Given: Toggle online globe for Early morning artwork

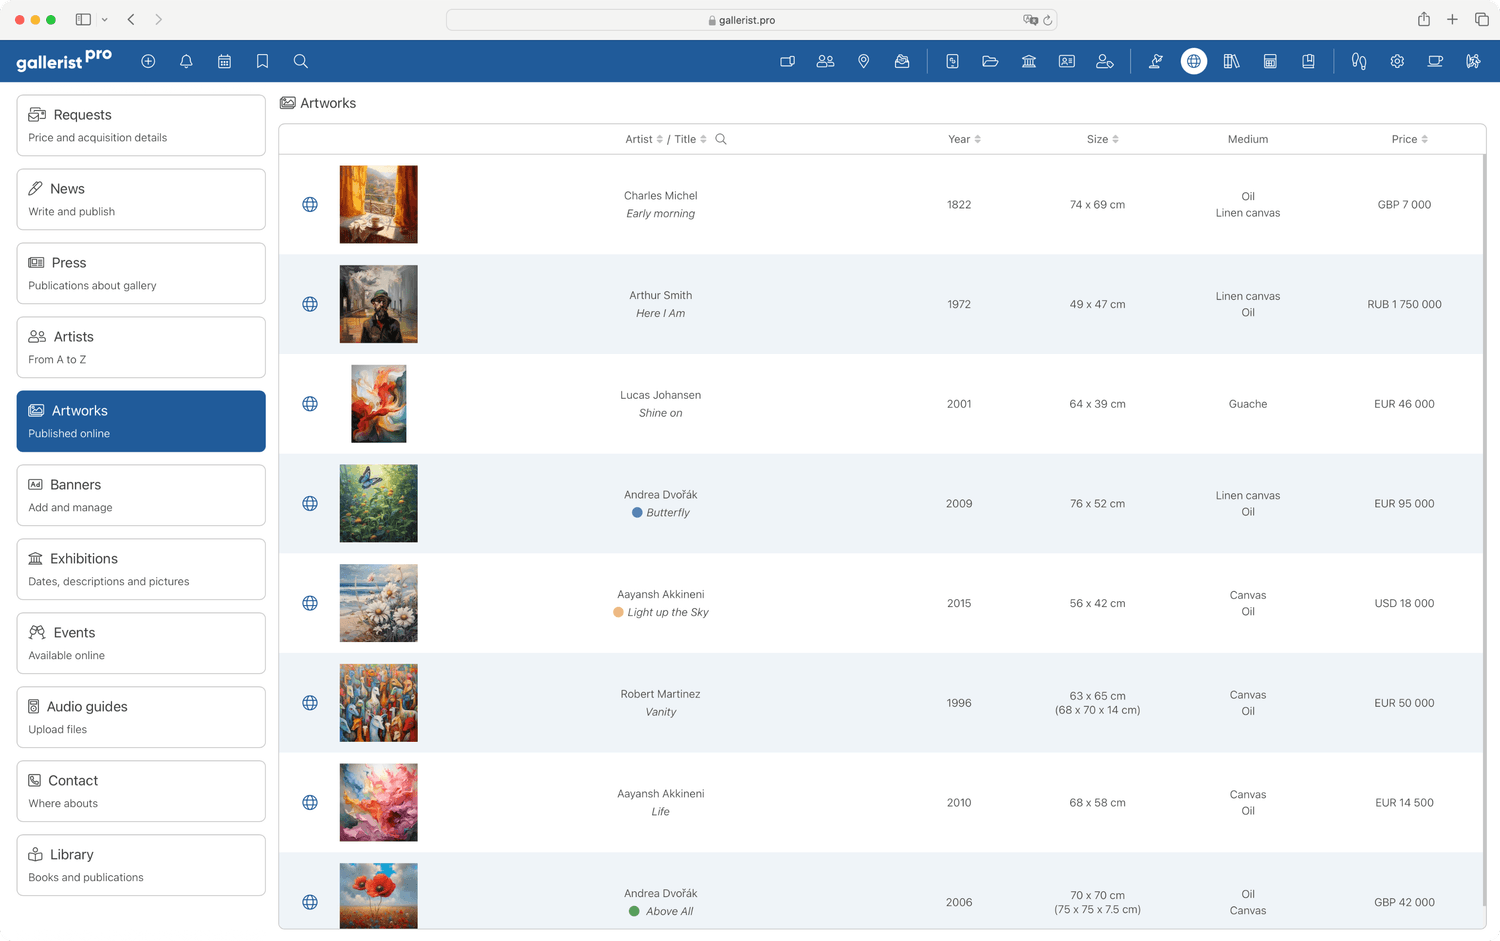Looking at the screenshot, I should click(310, 204).
